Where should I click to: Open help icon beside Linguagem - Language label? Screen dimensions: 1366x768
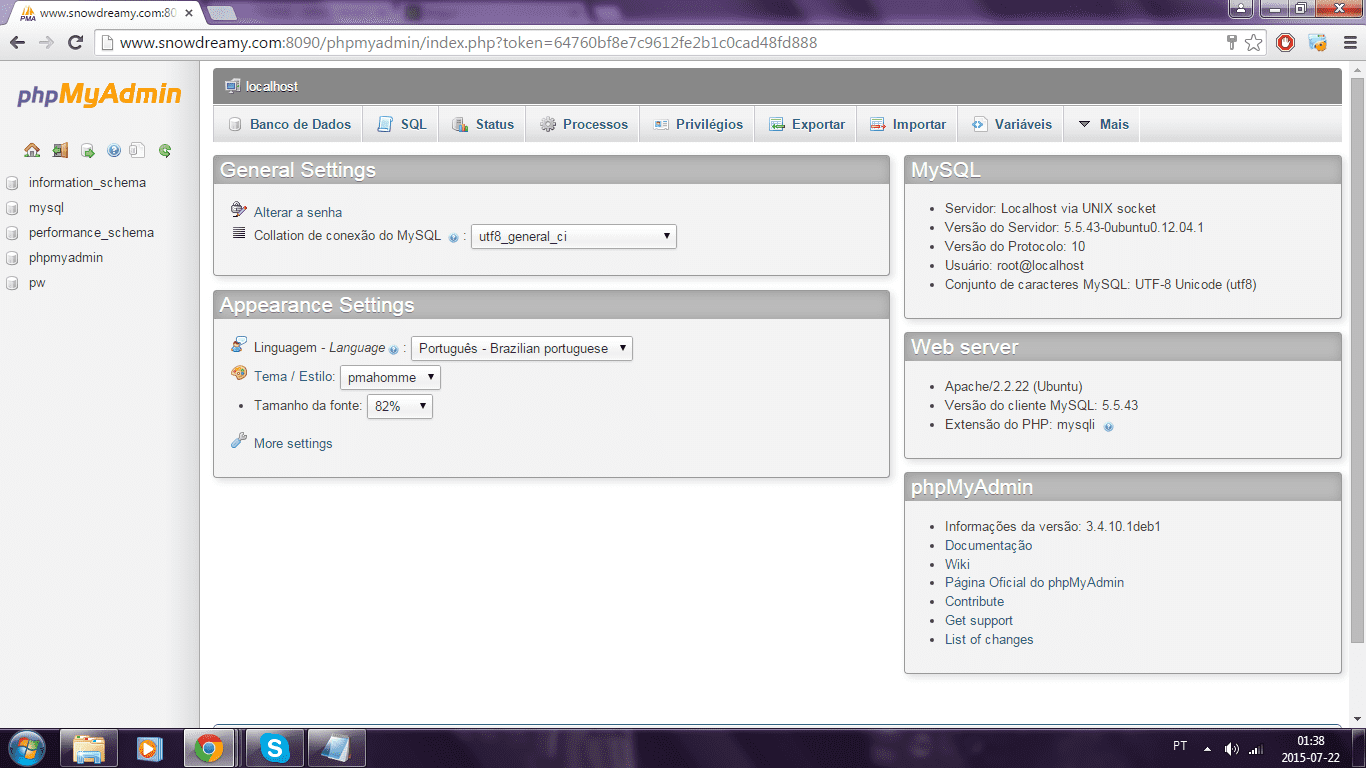pos(393,350)
